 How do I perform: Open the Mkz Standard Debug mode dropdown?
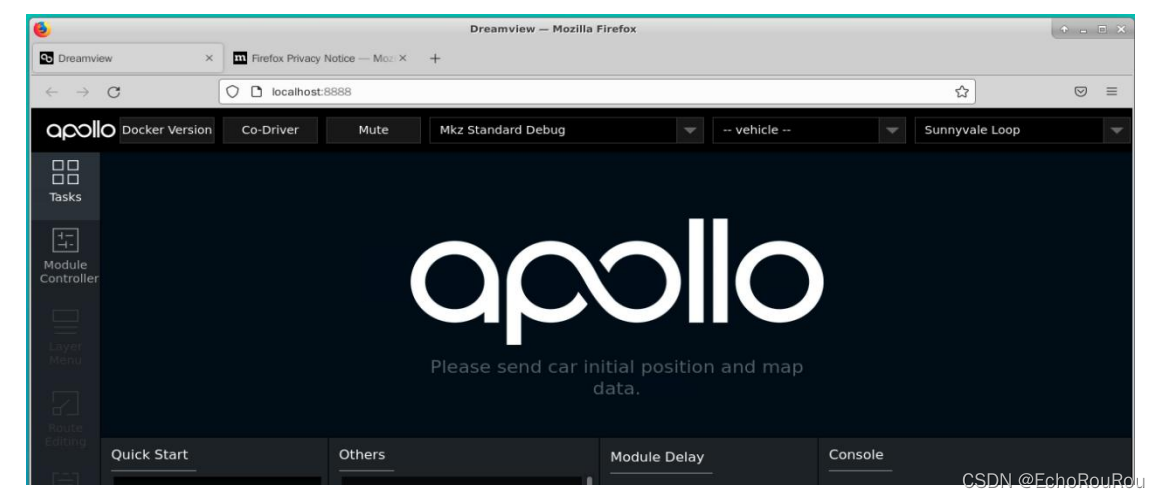[567, 130]
